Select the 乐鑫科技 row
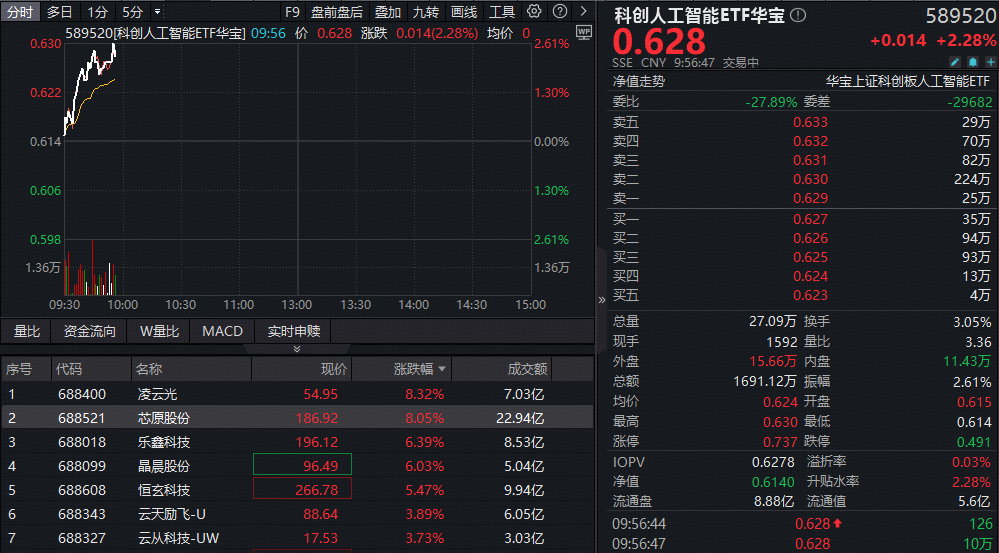This screenshot has height=553, width=999. point(297,442)
